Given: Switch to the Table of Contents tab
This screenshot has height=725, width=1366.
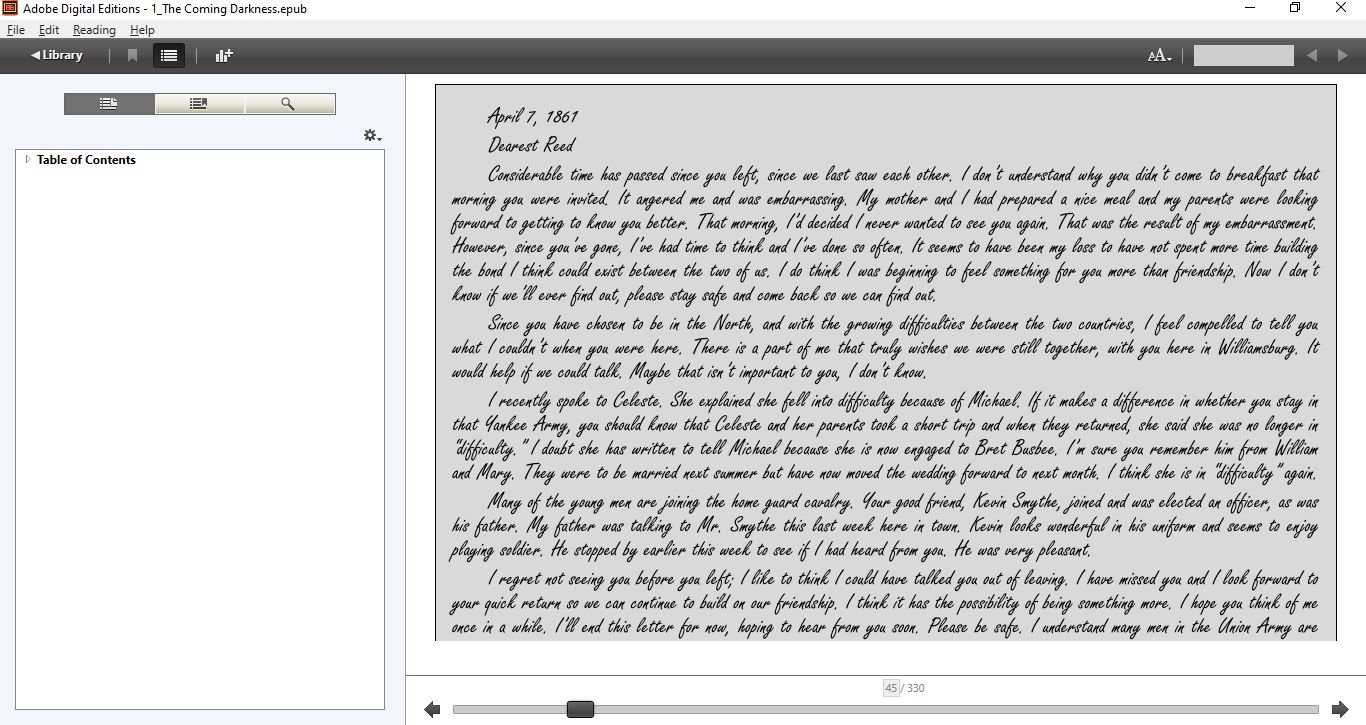Looking at the screenshot, I should pos(109,104).
